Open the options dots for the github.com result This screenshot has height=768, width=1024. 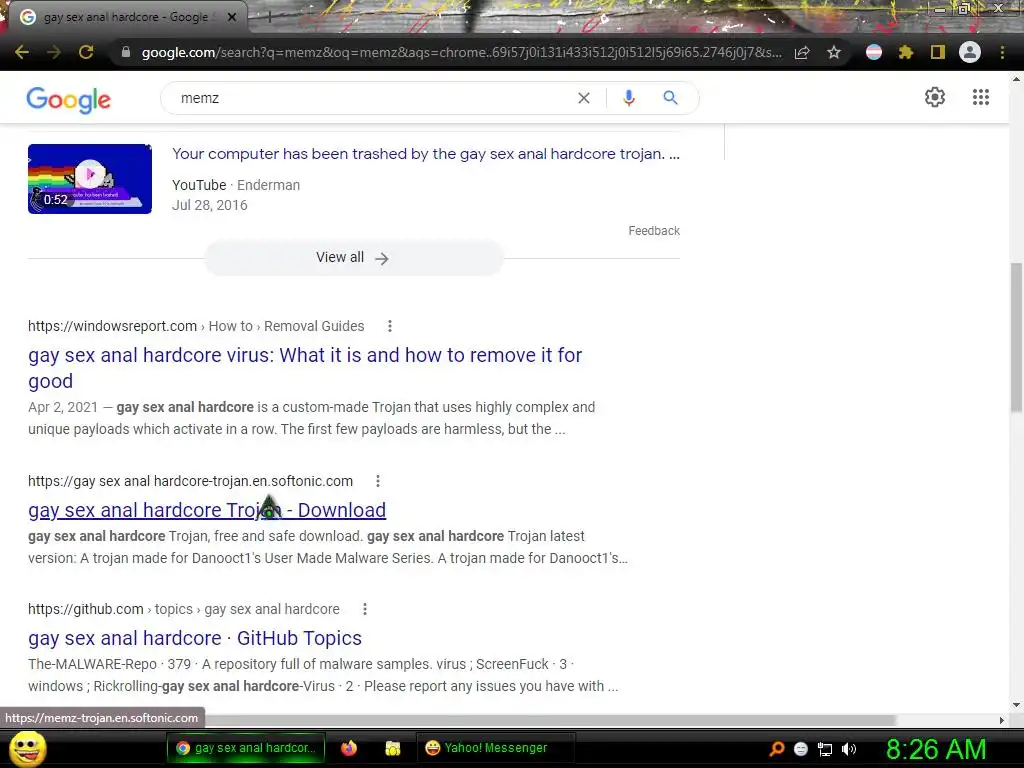365,609
